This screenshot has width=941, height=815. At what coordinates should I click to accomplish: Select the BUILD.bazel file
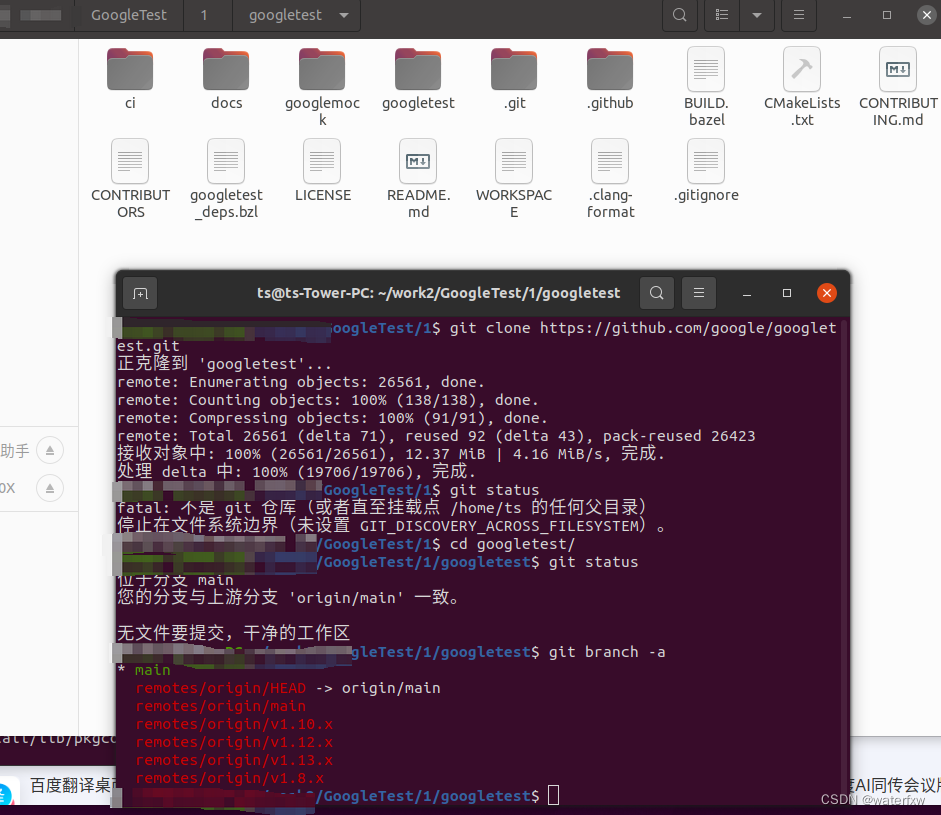706,88
